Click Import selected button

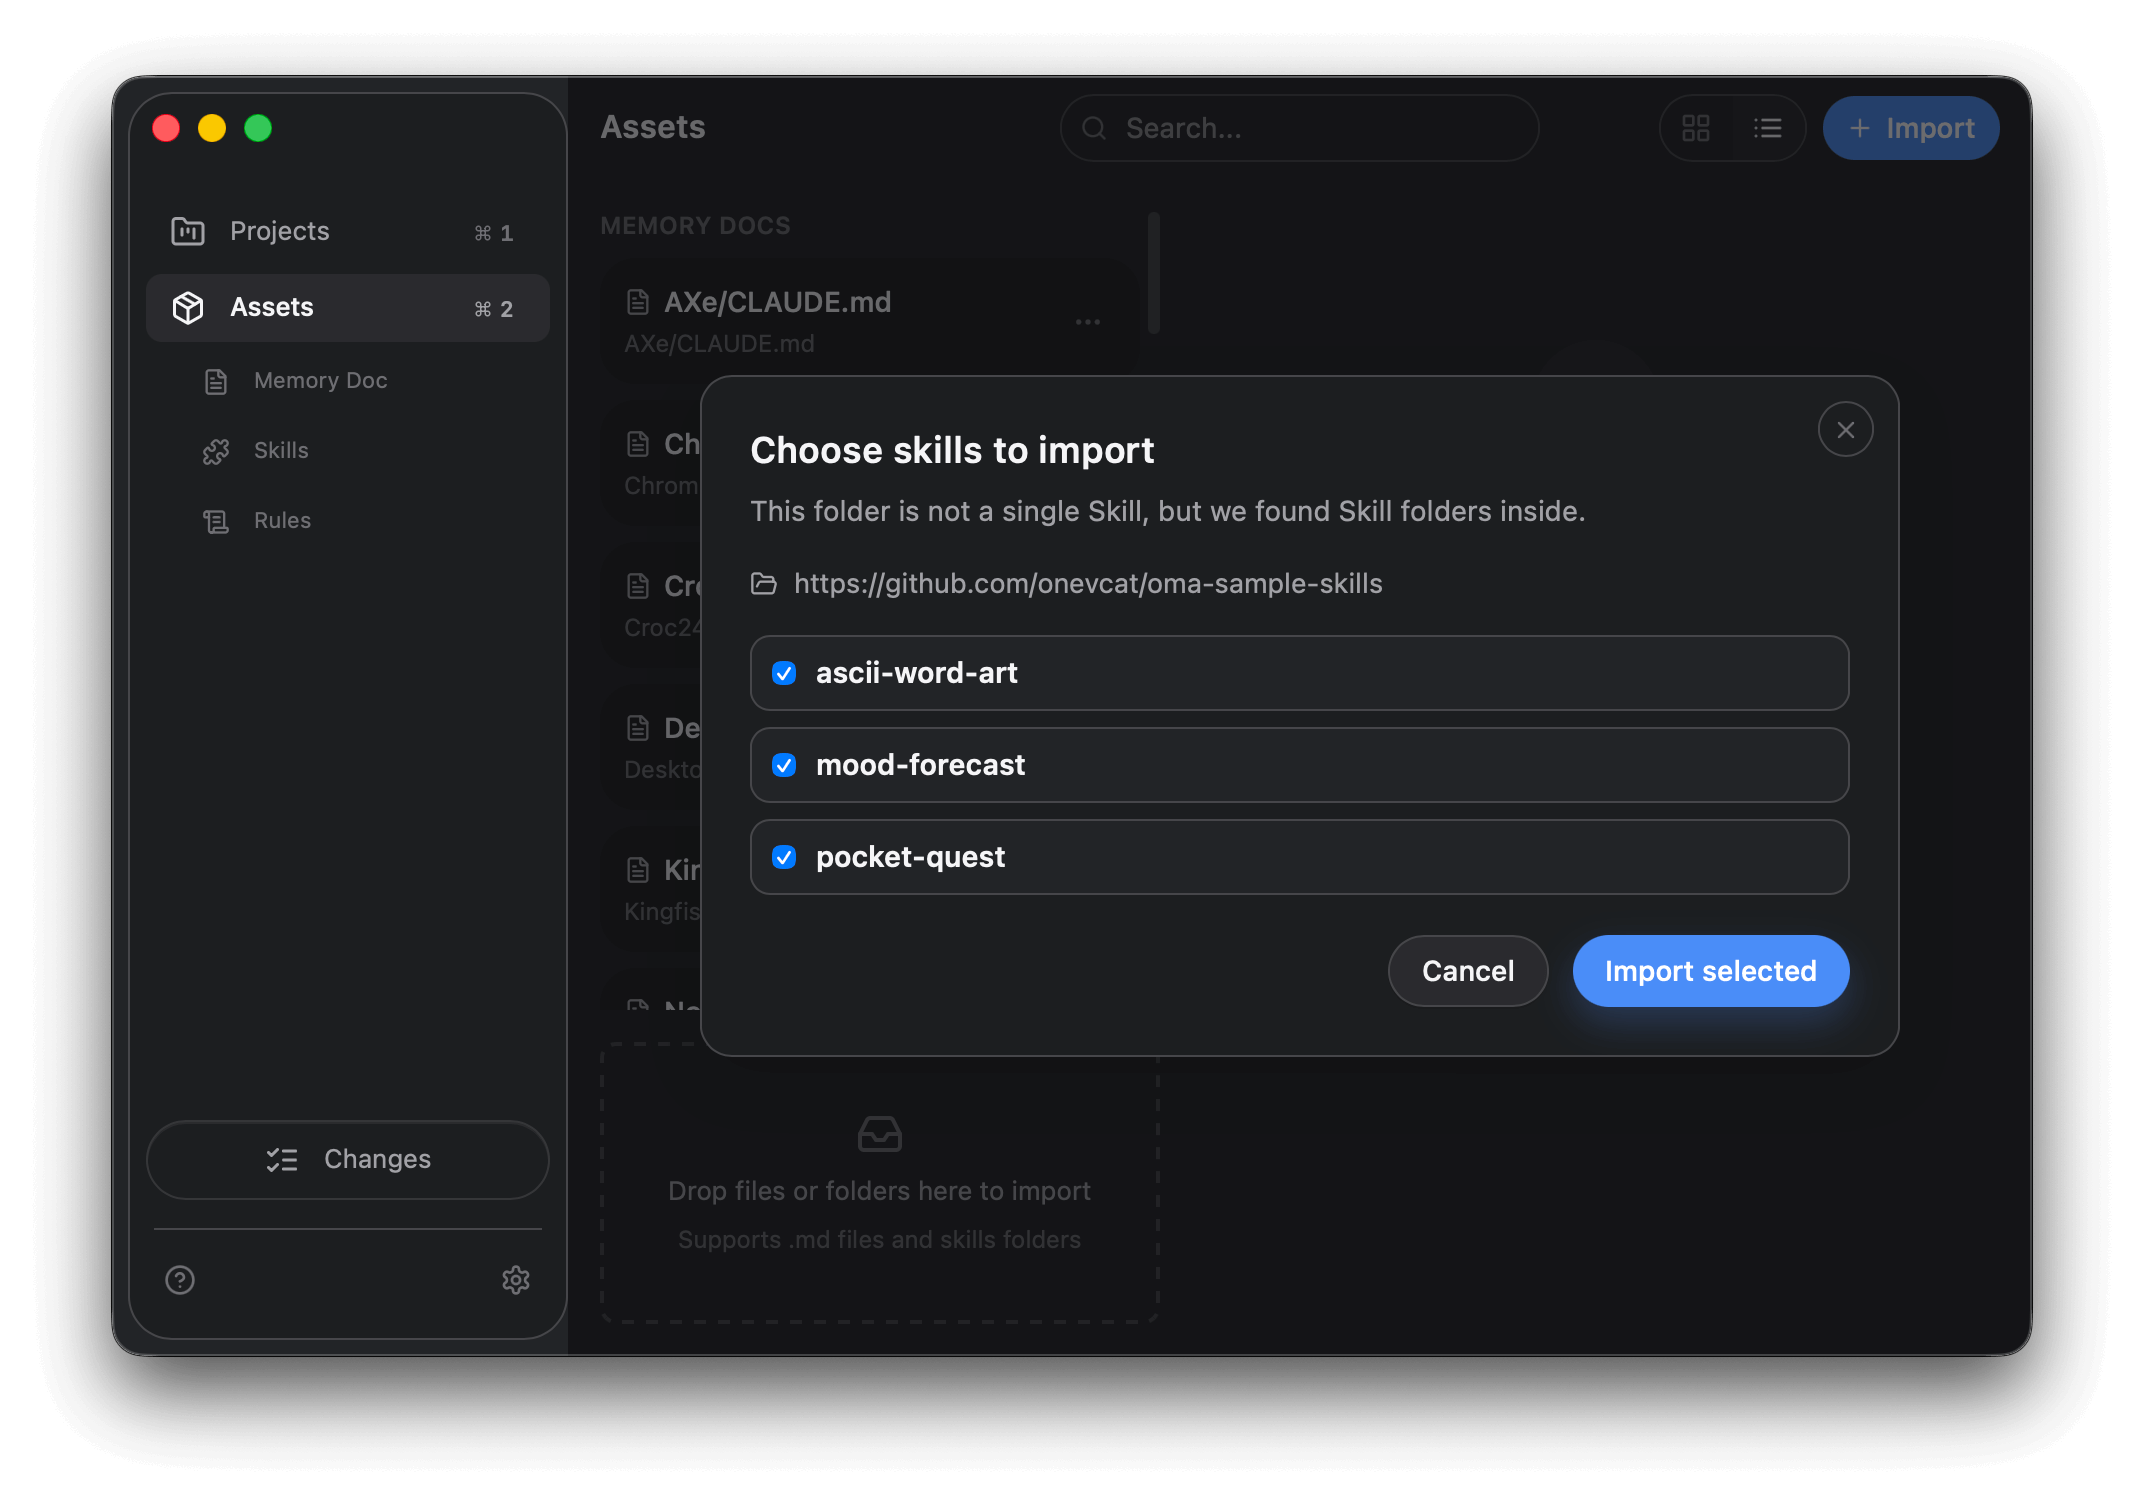pyautogui.click(x=1710, y=971)
